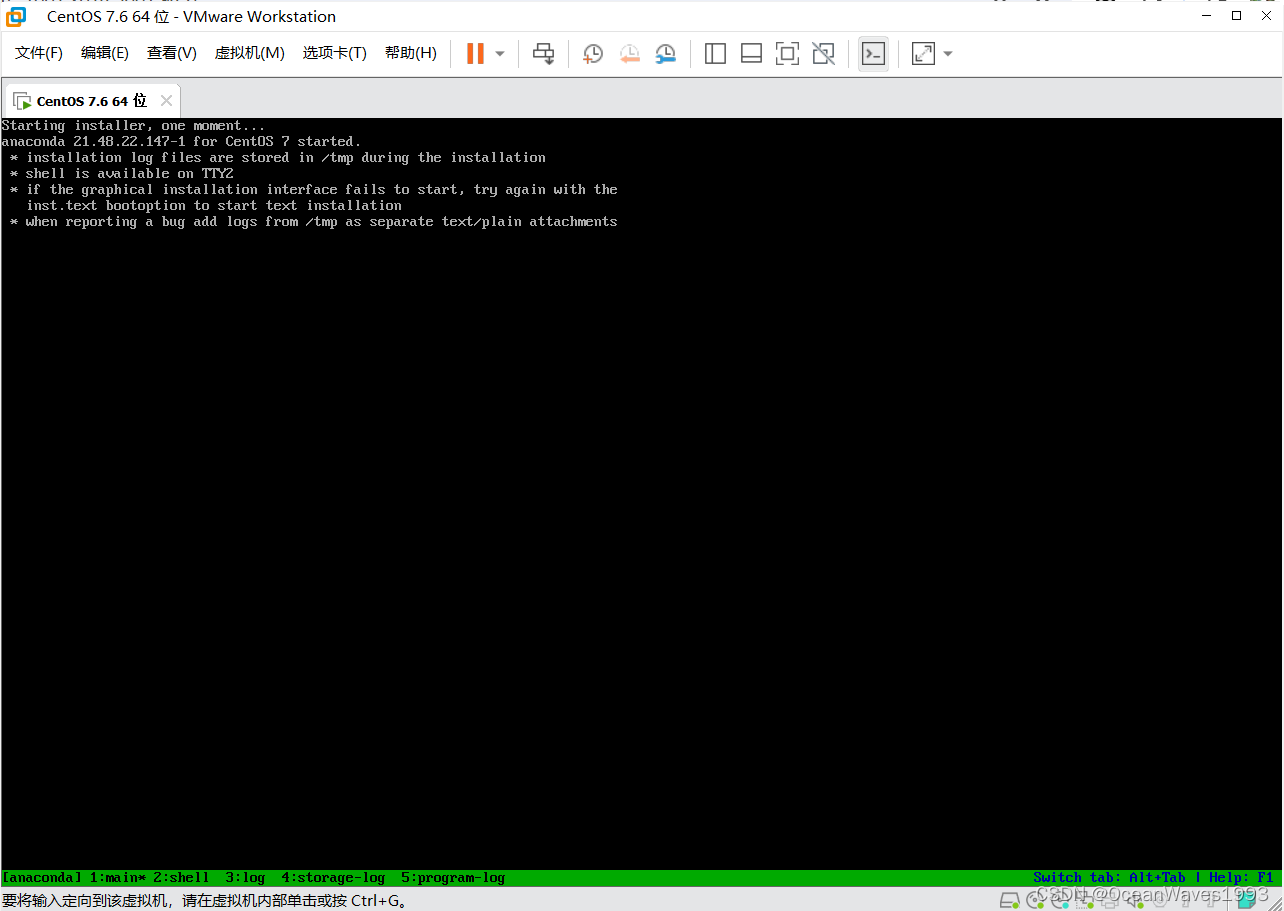Click 'Help: F1' text in console
This screenshot has height=911, width=1284.
tap(1241, 878)
